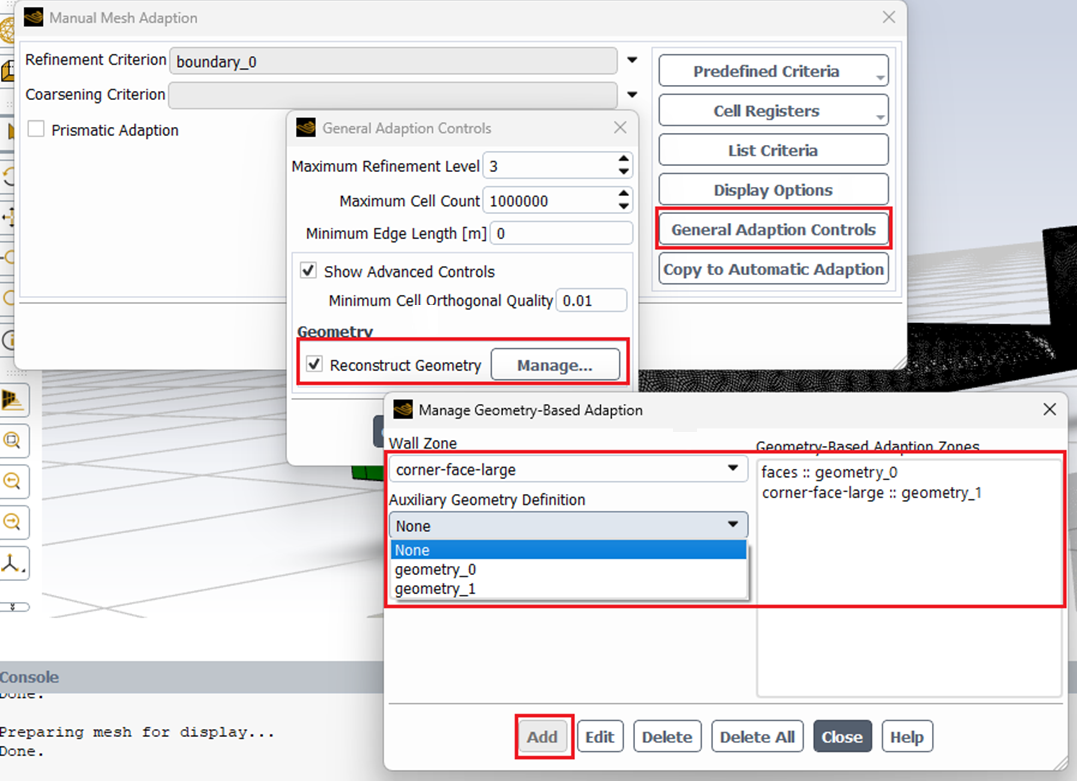This screenshot has width=1077, height=781.
Task: Open the Refinement Criterion dropdown arrow
Action: (x=632, y=61)
